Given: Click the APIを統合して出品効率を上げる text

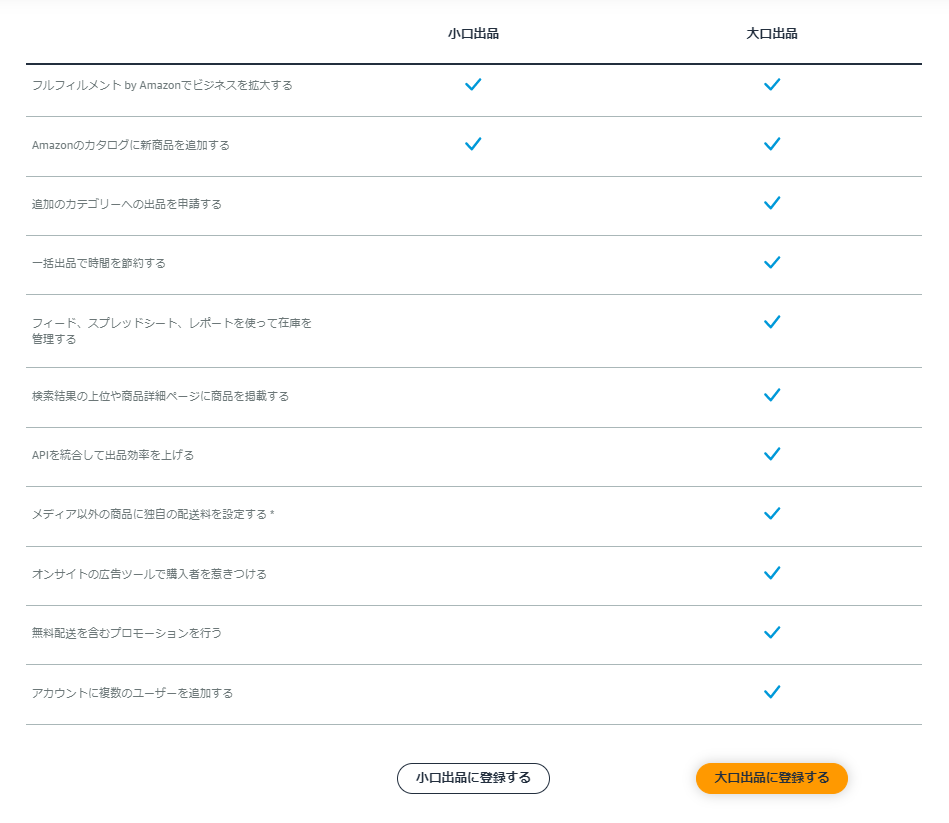Looking at the screenshot, I should (x=113, y=455).
